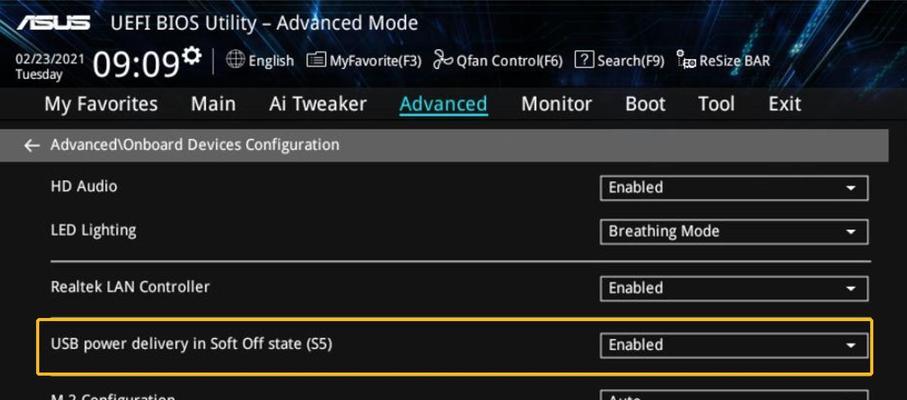
Task: Select the USB power delivery setting row
Action: coord(455,346)
